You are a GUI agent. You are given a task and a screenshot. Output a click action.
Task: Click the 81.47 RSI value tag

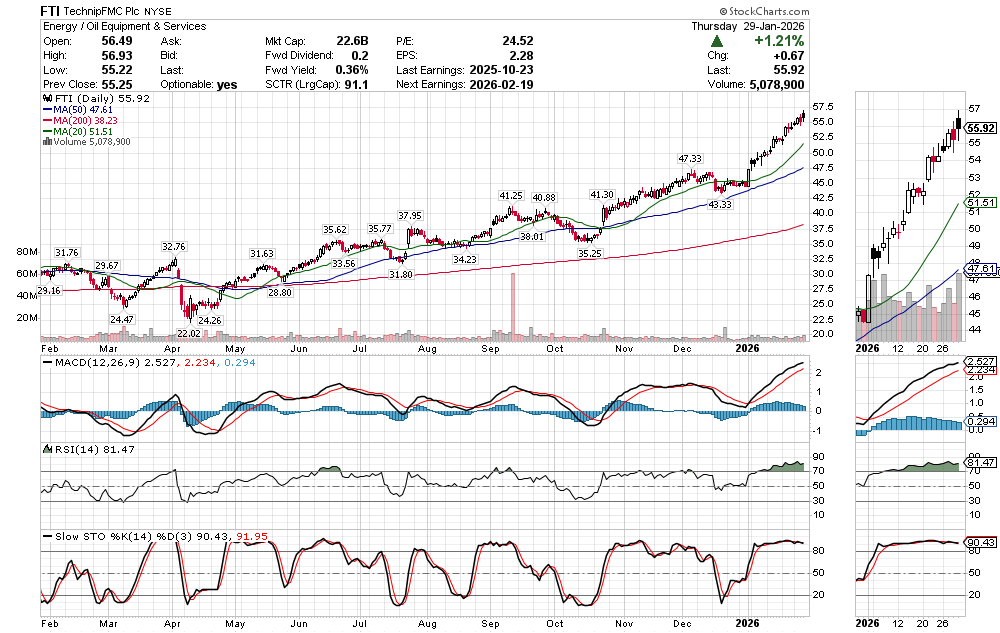click(x=981, y=463)
